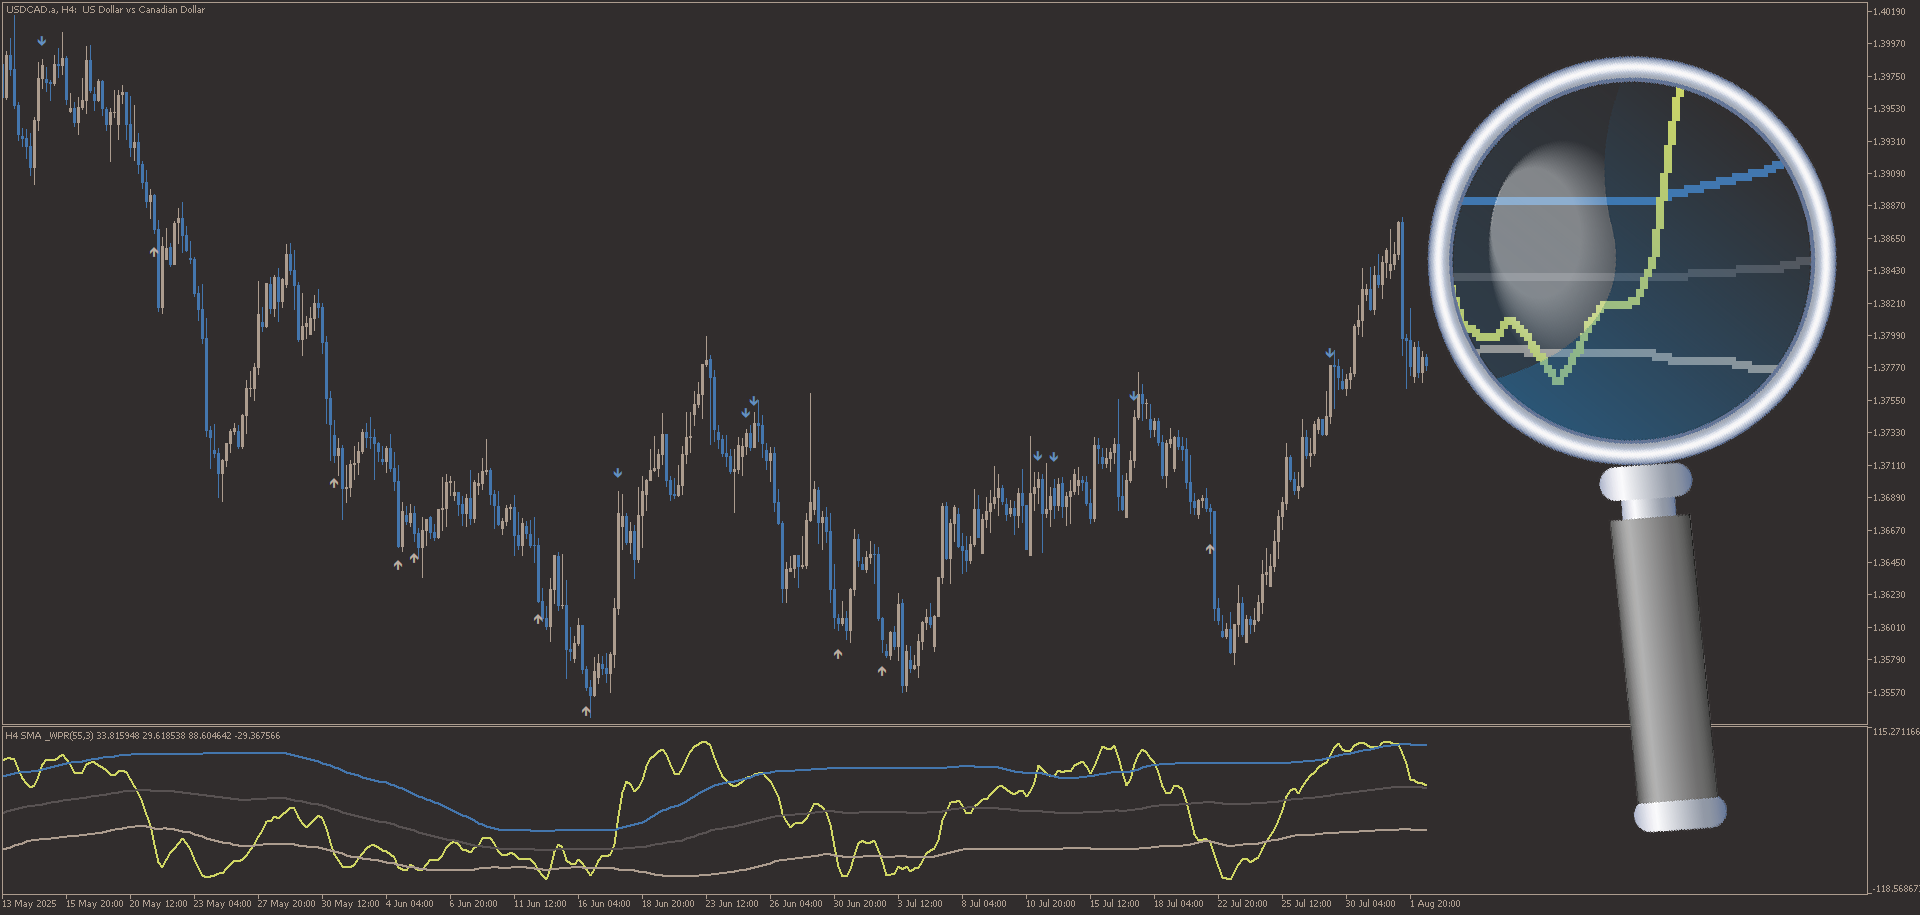Click the 1.36010 price label
This screenshot has width=1920, height=915.
1888,628
